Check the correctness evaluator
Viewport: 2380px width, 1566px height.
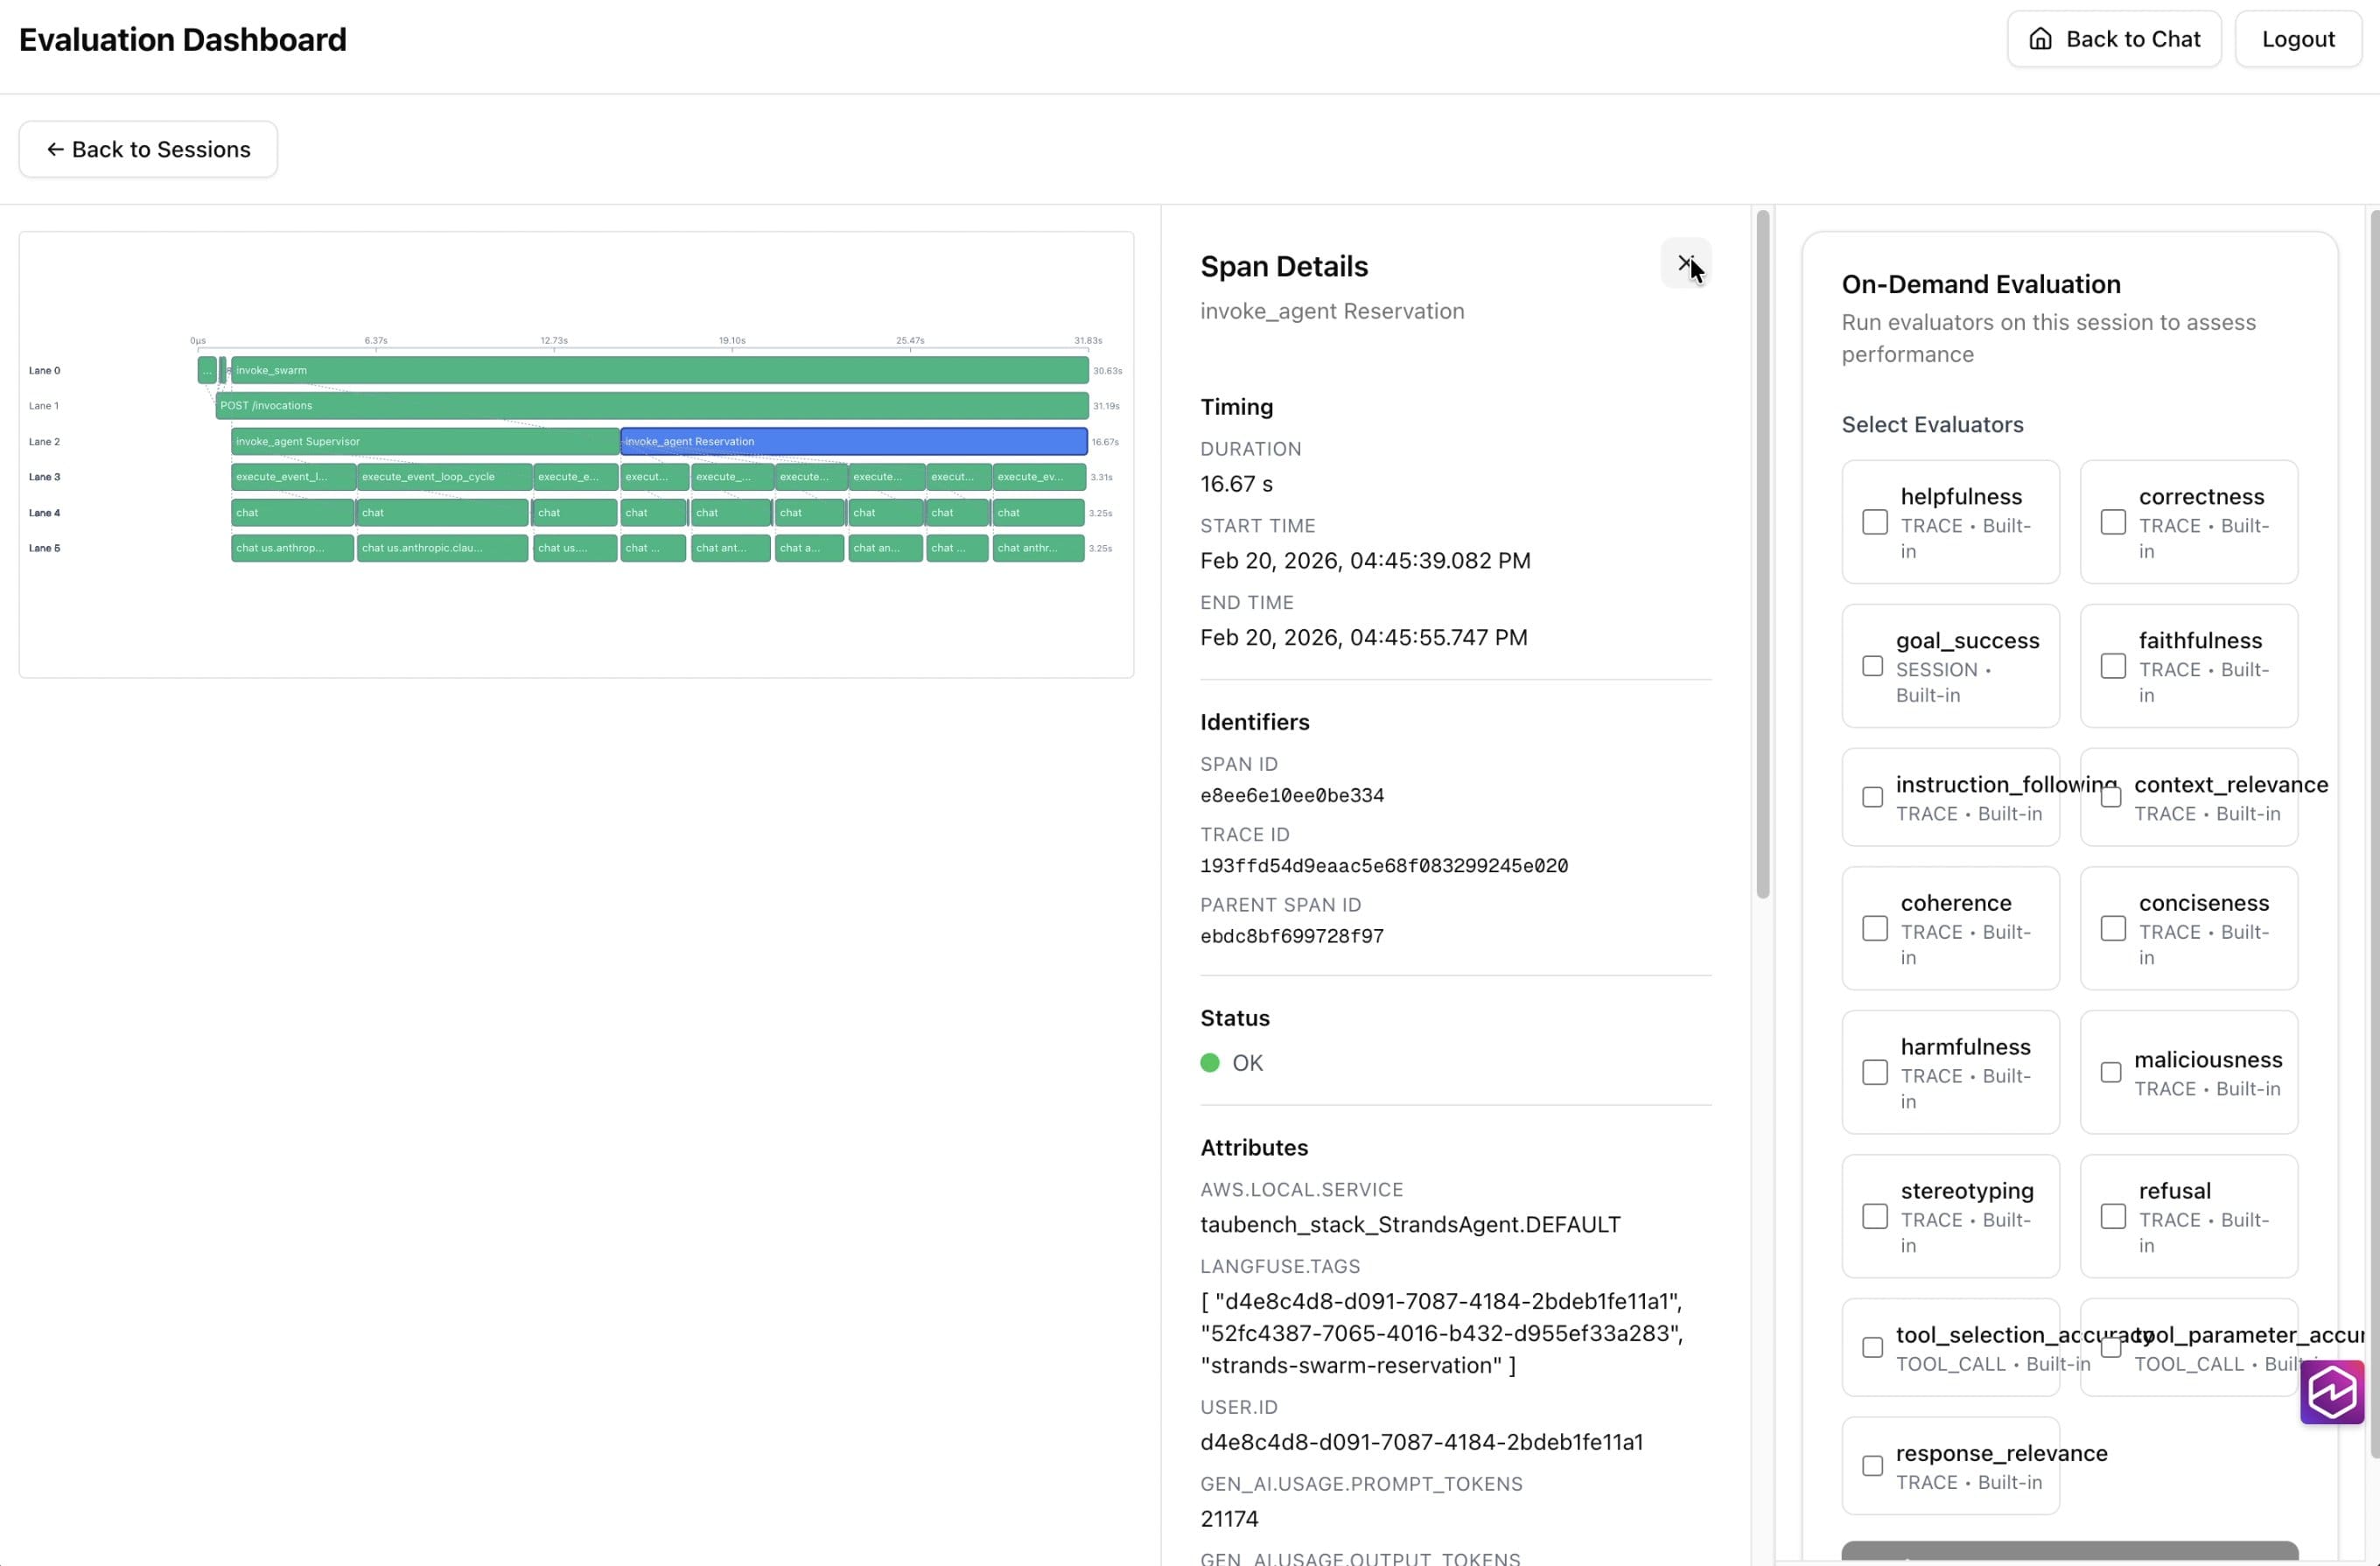(2112, 522)
